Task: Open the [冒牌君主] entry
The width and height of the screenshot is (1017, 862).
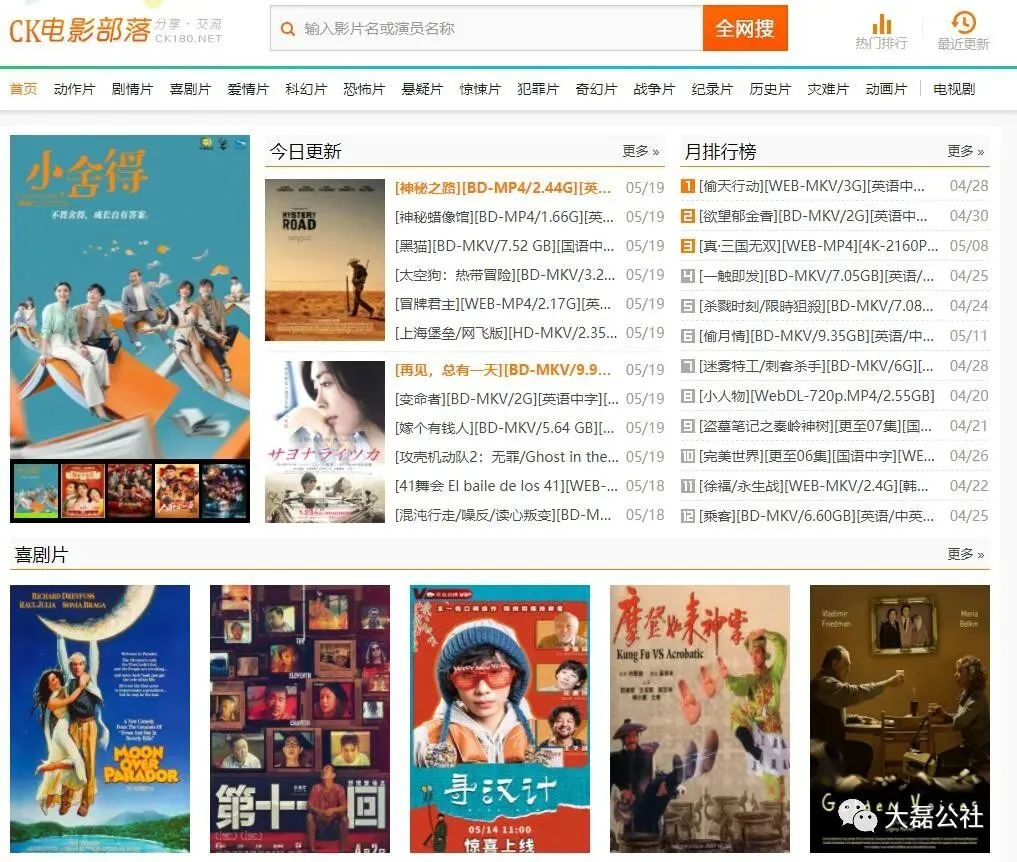Action: point(503,304)
